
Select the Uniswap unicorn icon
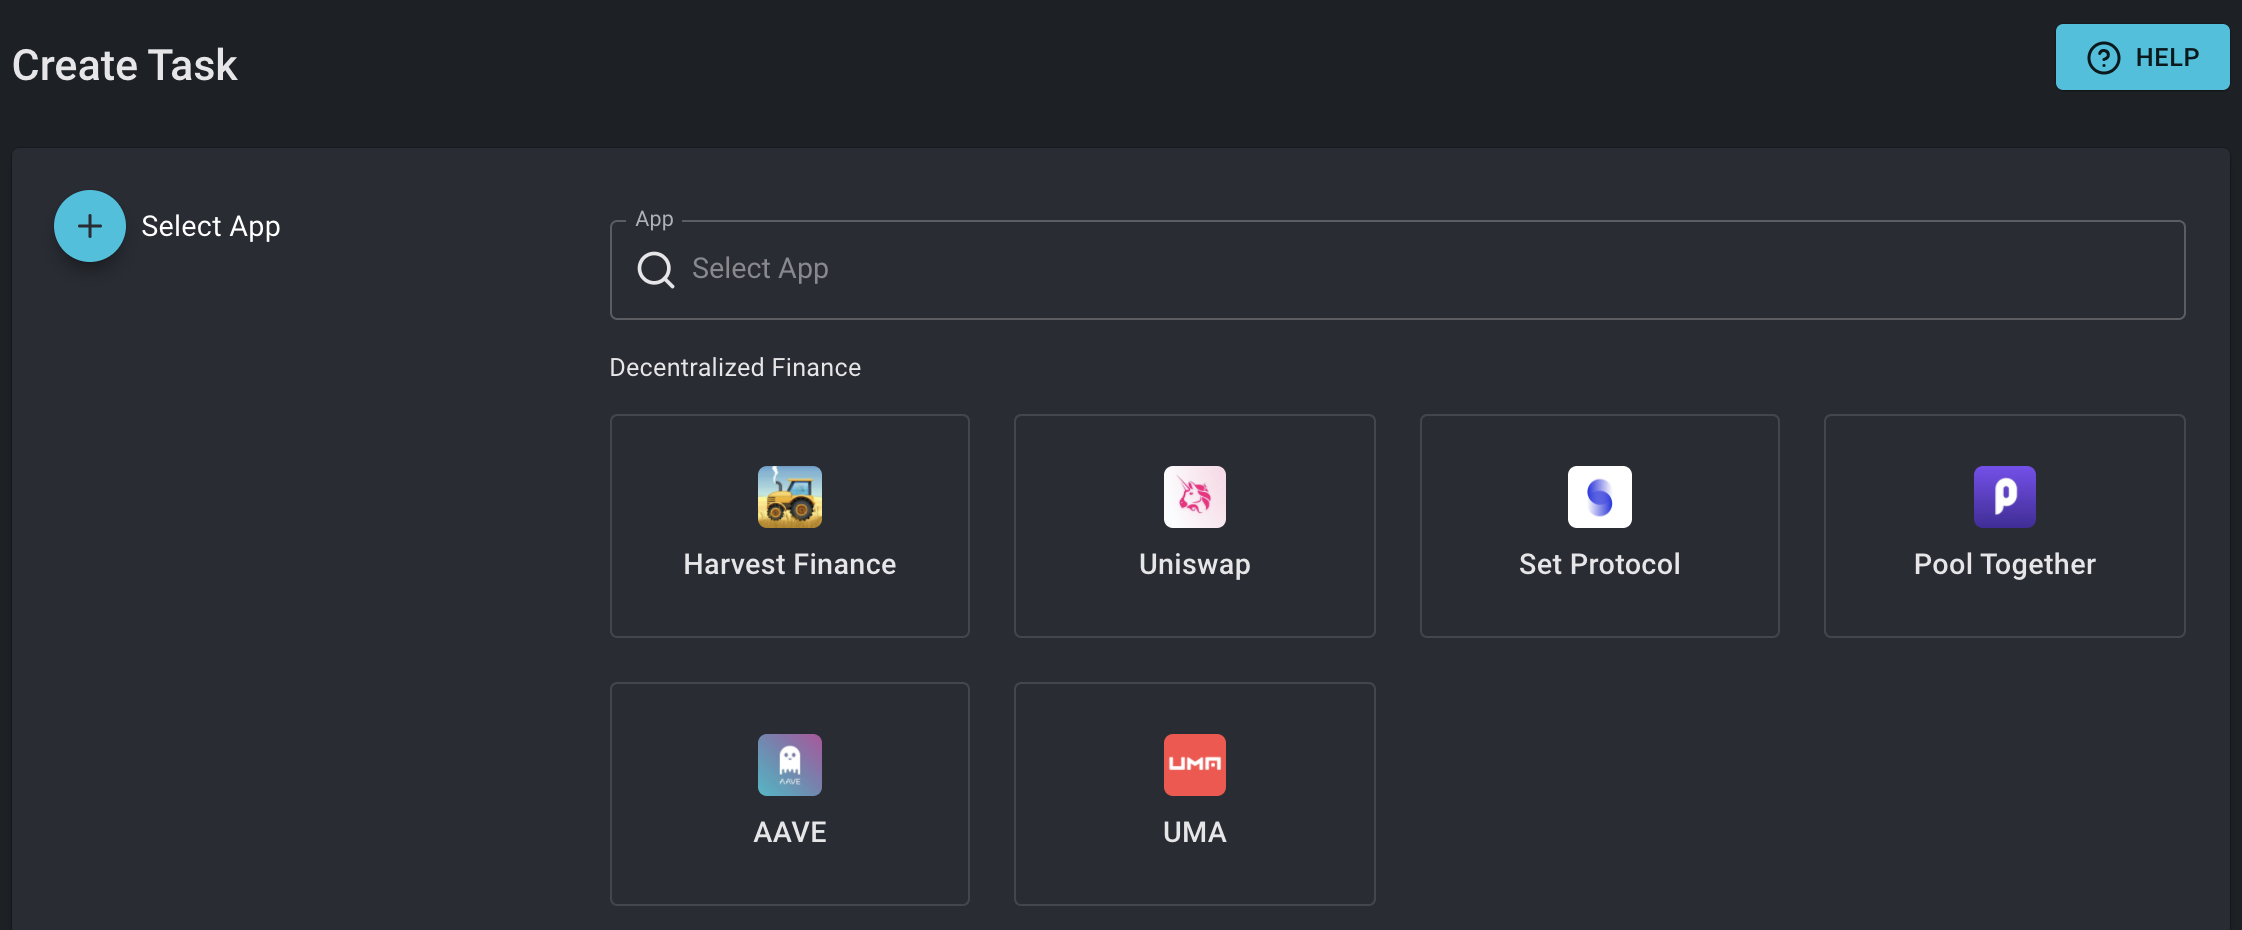coord(1194,497)
